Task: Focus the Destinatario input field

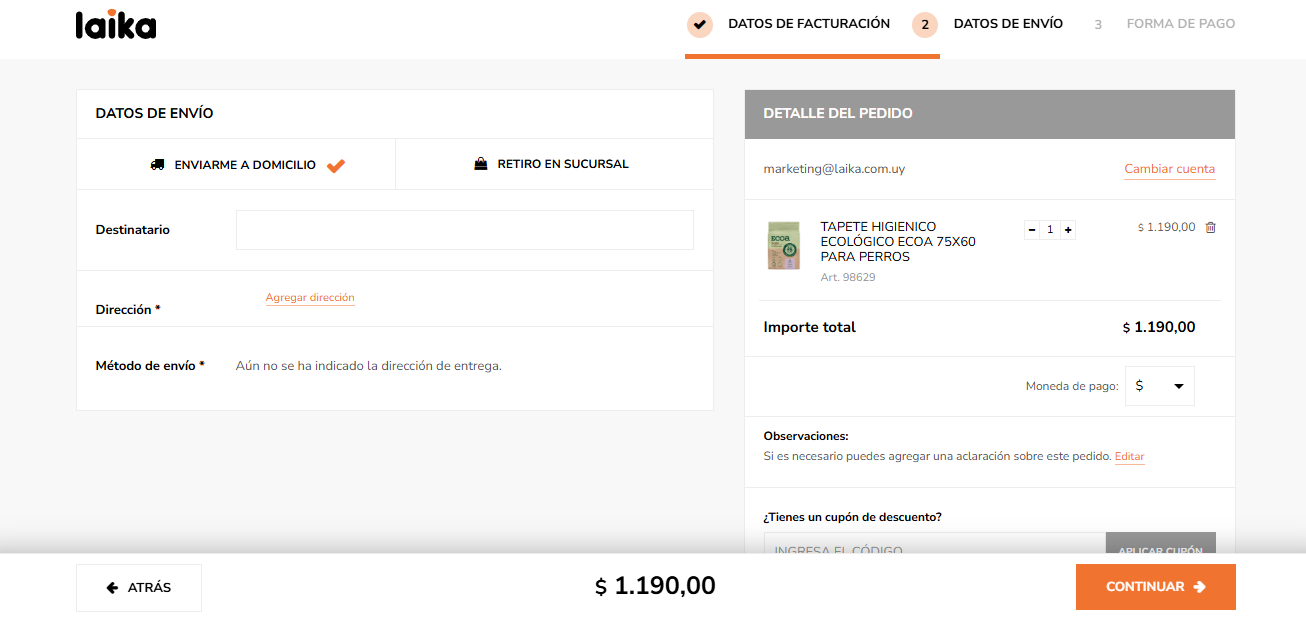Action: (464, 230)
